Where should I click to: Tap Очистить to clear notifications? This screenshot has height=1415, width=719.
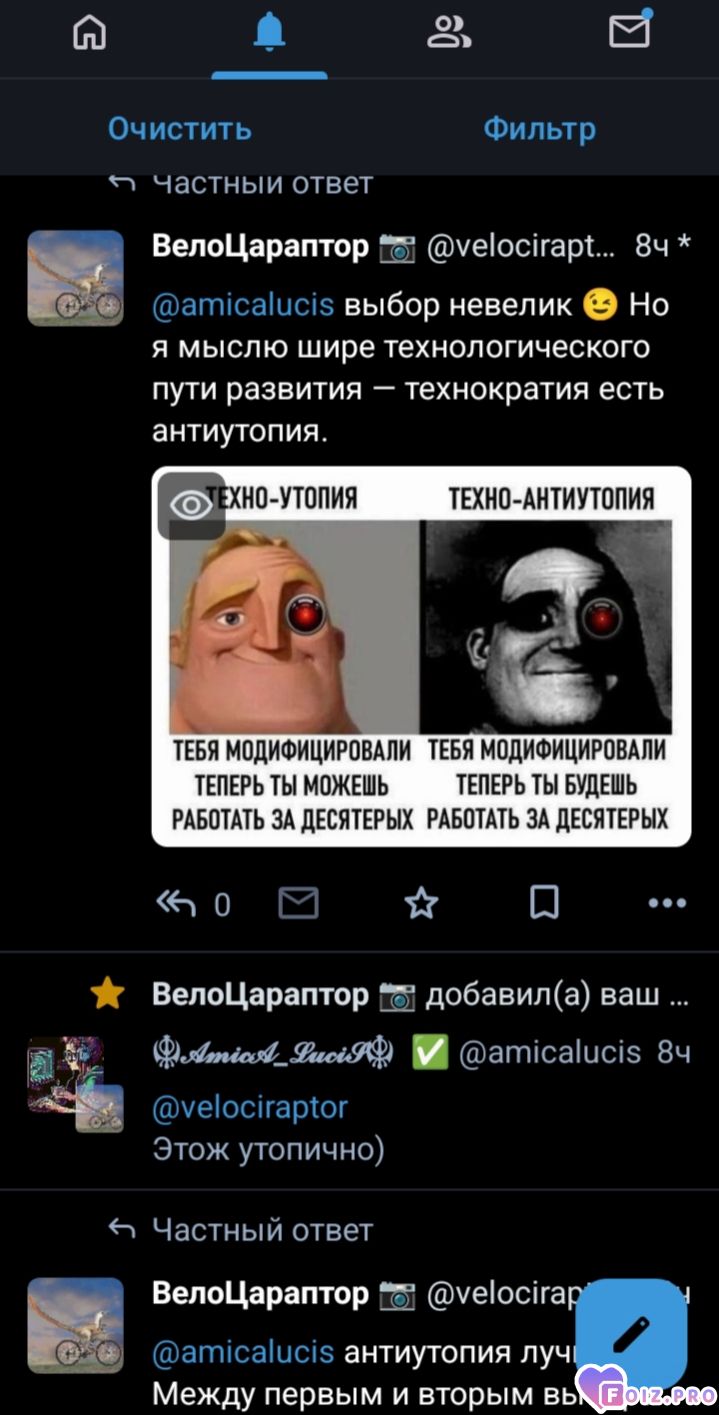[180, 129]
